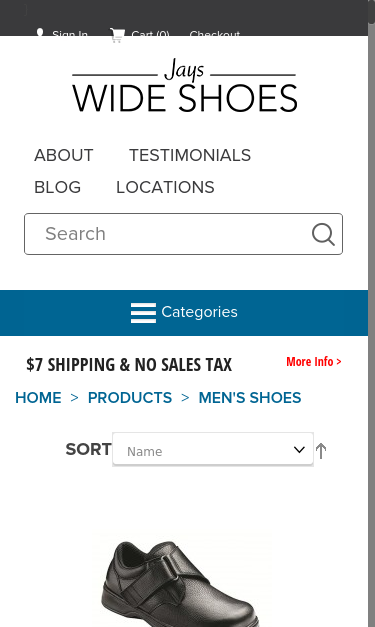Click the Men's Shoes breadcrumb

click(250, 397)
